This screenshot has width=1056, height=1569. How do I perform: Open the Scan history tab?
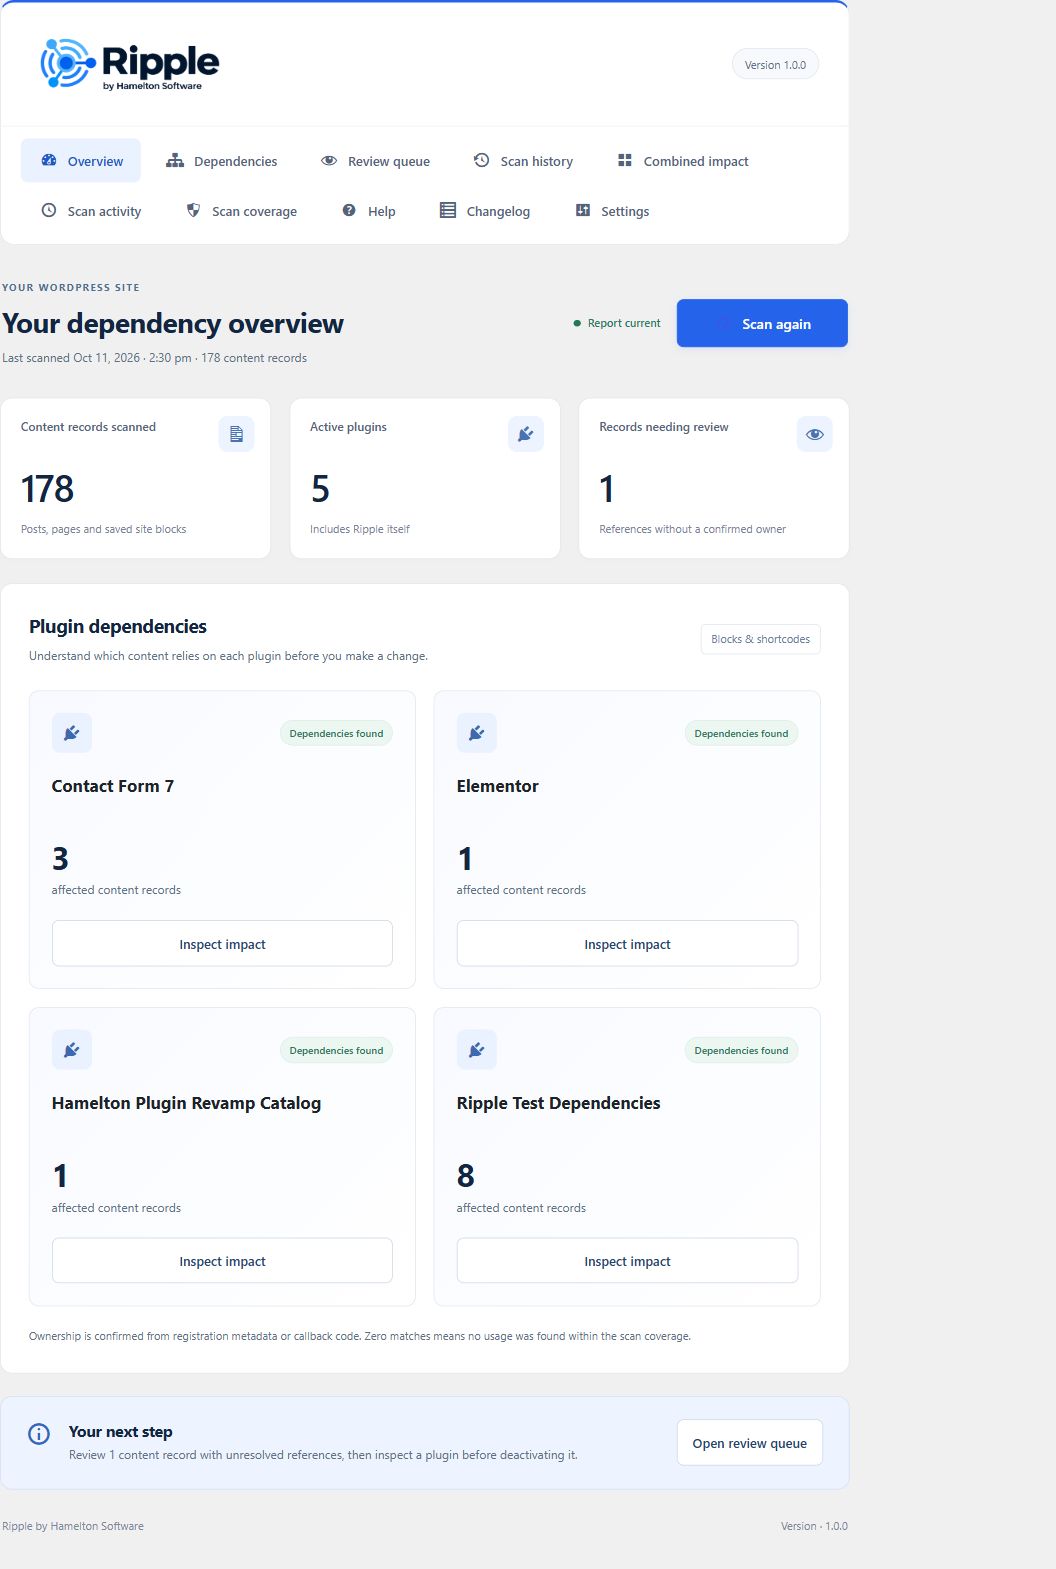[x=523, y=161]
